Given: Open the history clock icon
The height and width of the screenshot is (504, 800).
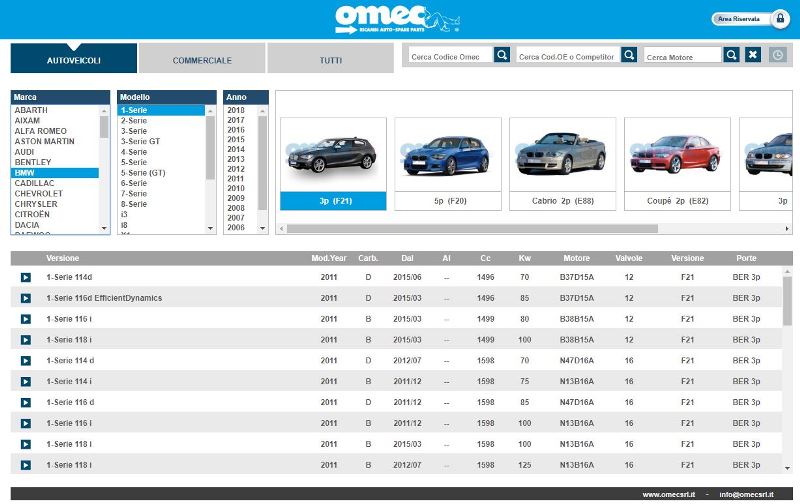Looking at the screenshot, I should tap(778, 55).
